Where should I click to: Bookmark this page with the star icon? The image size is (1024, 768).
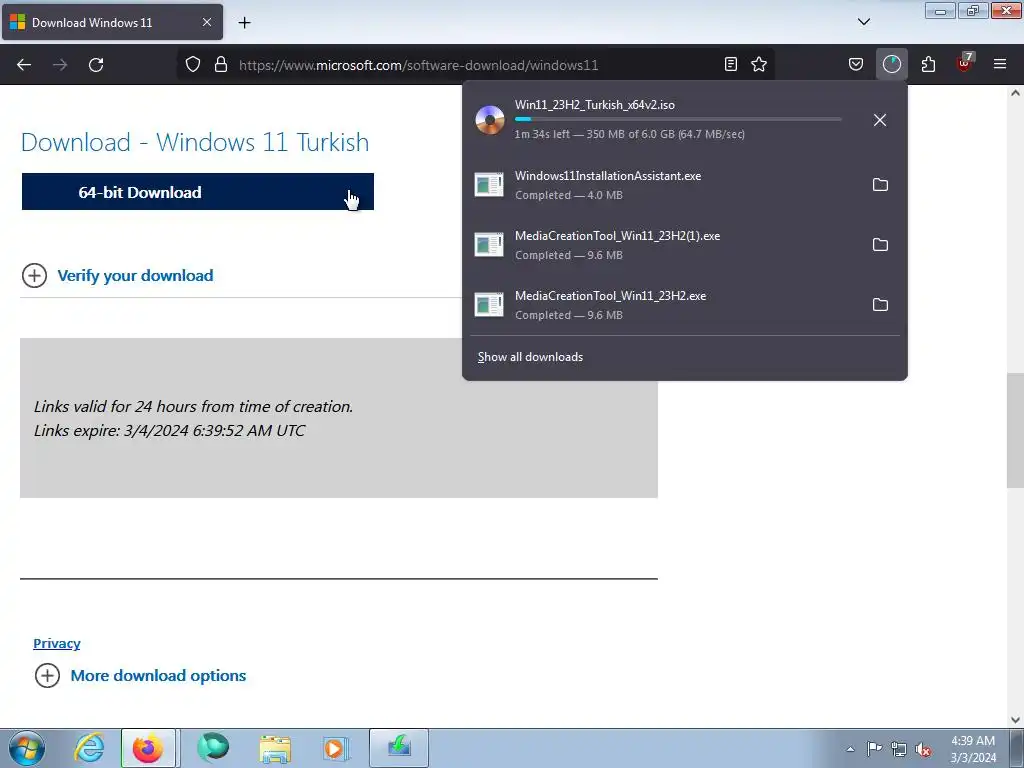point(759,64)
